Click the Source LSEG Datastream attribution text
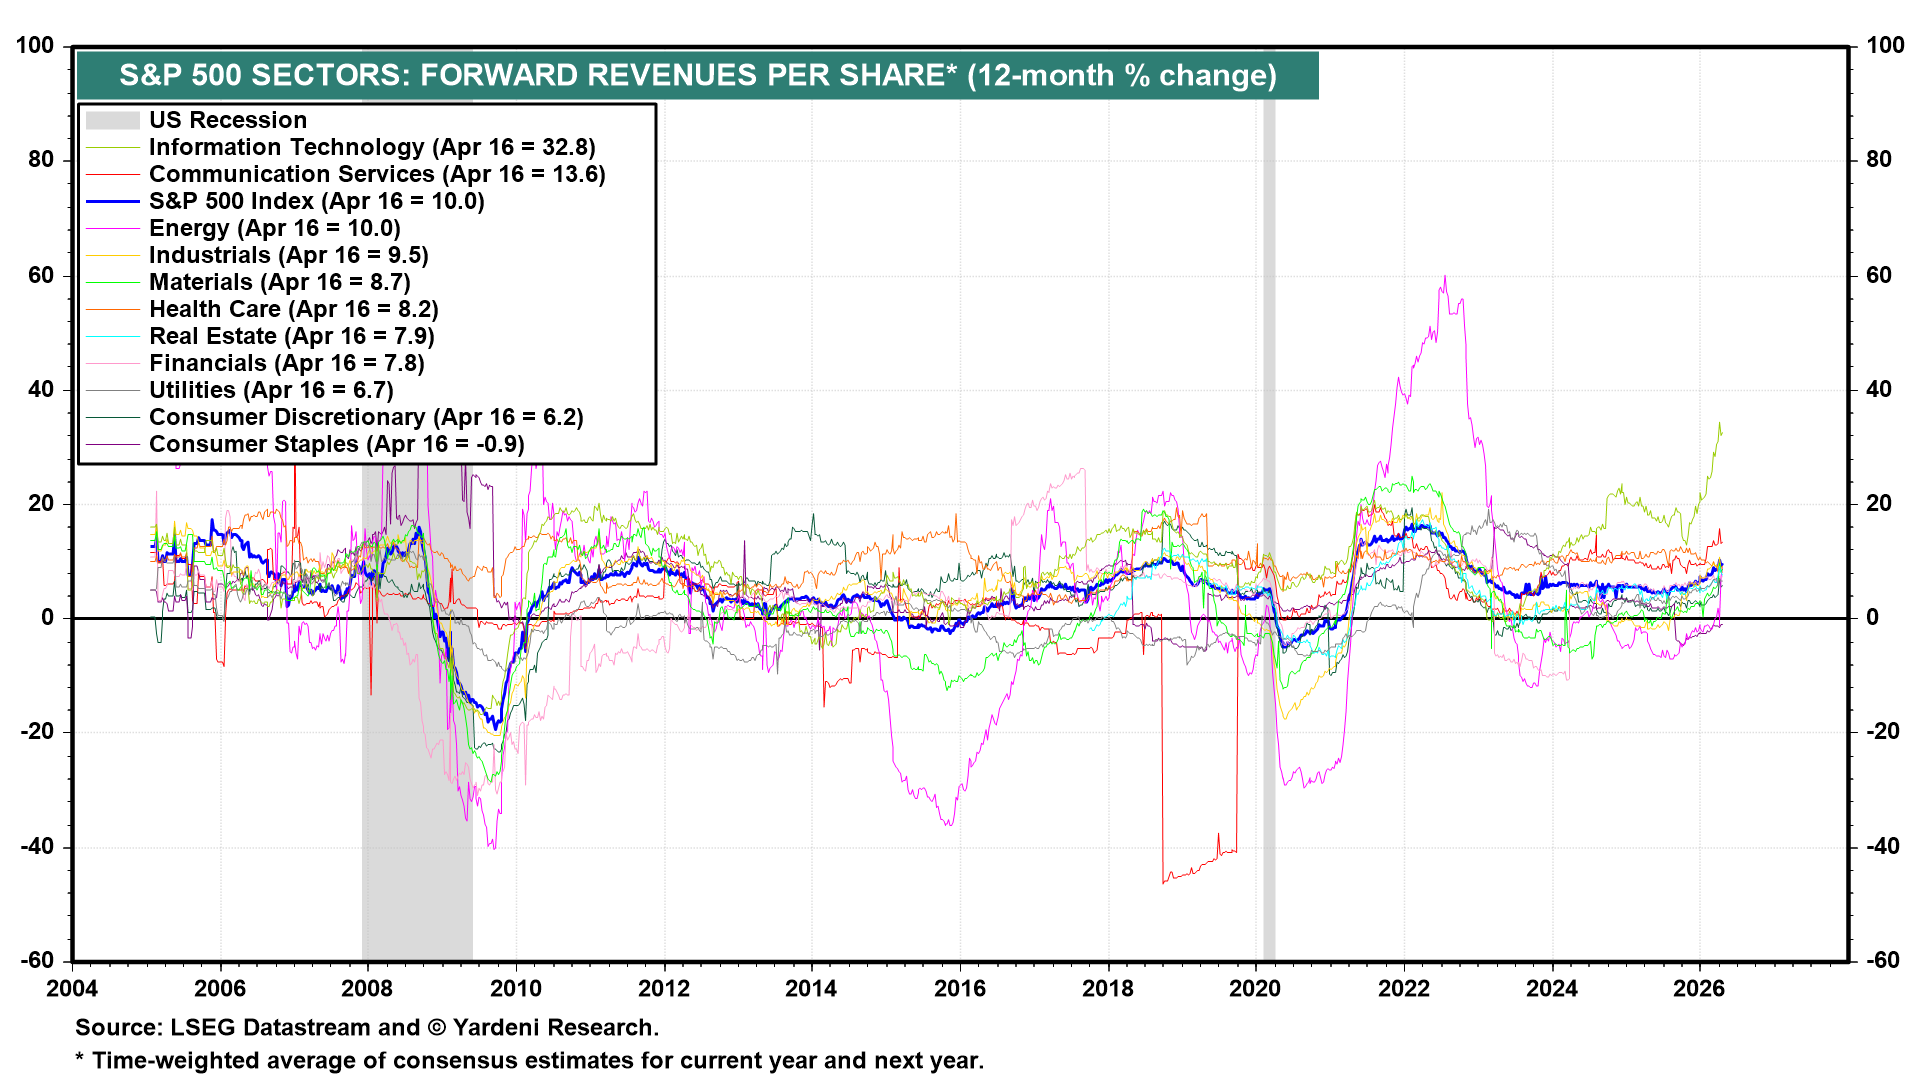 pos(366,1028)
